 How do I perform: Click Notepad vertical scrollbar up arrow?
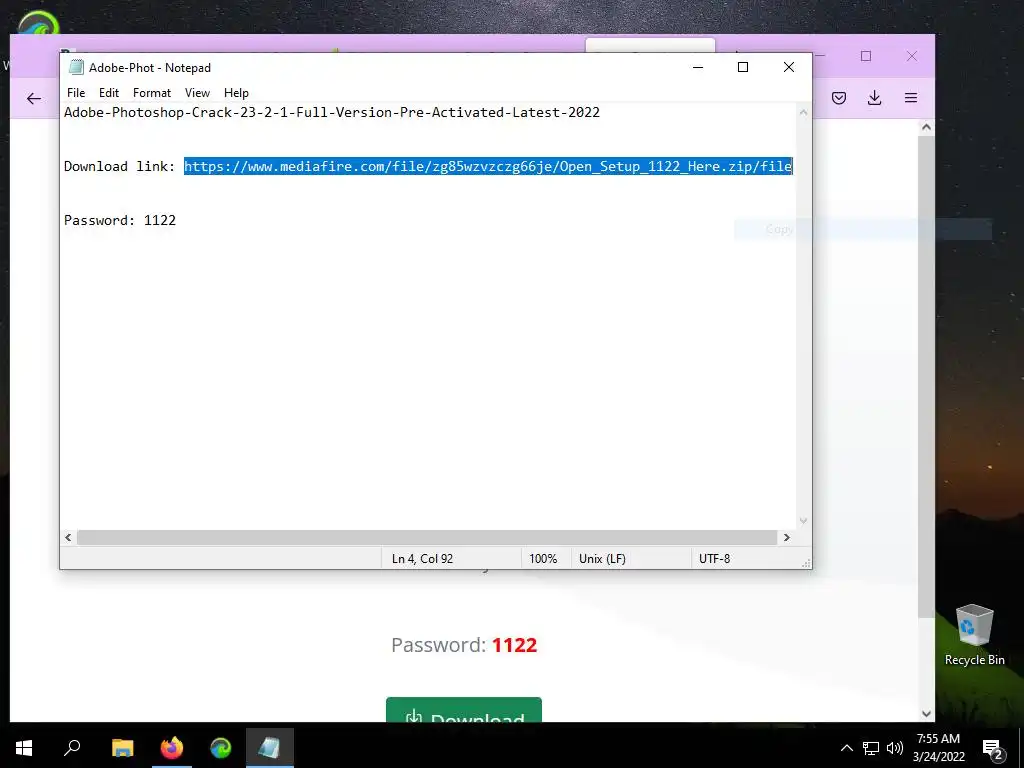(x=803, y=112)
